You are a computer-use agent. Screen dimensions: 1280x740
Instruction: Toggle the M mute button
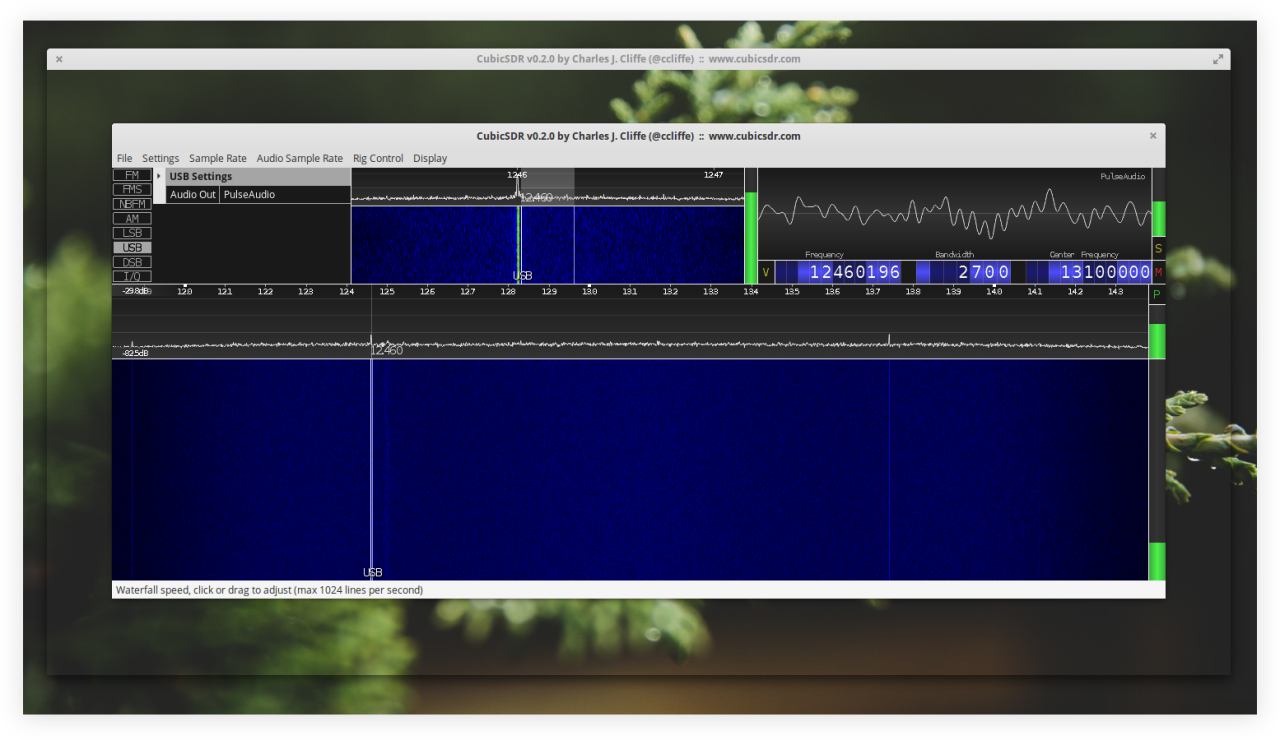click(1158, 272)
